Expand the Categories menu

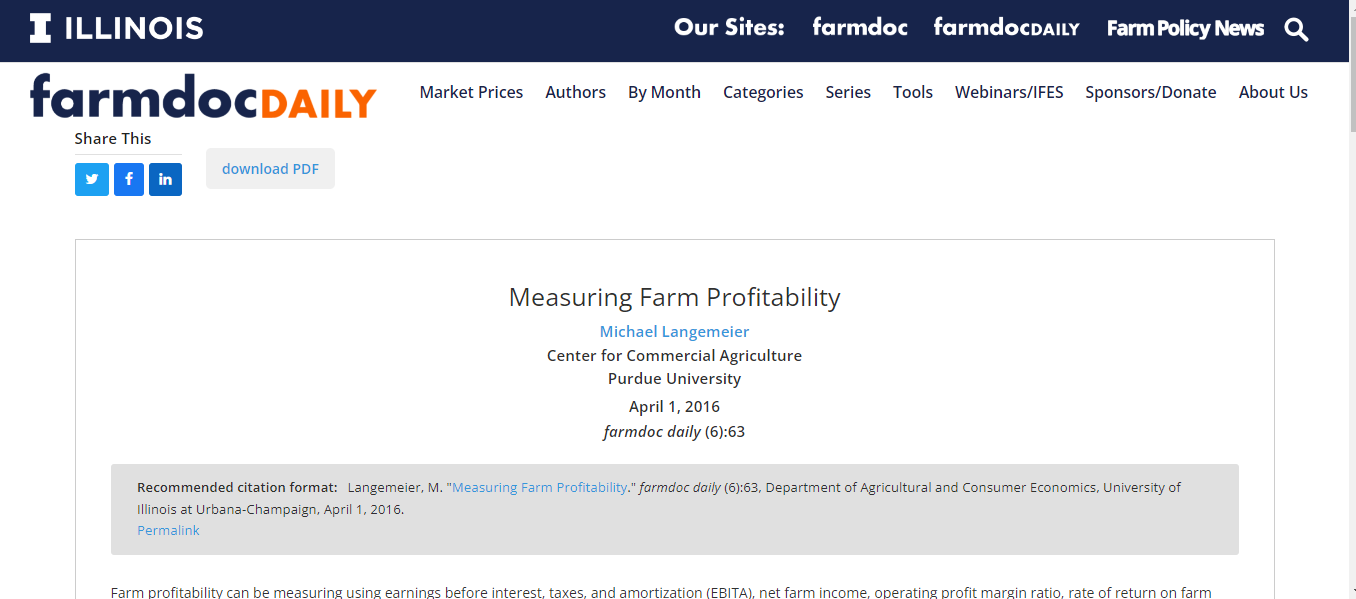tap(763, 92)
